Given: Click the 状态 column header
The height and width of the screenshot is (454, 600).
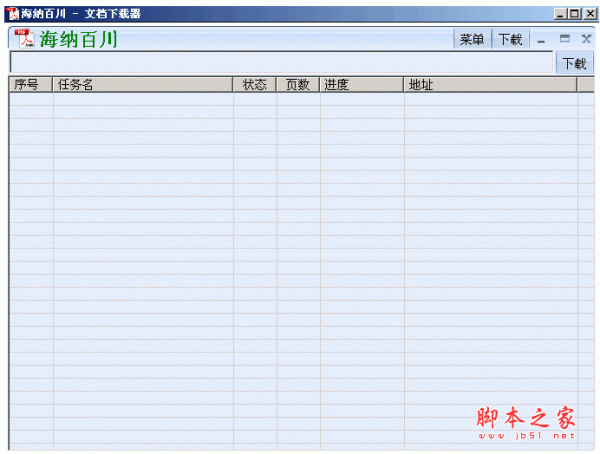Looking at the screenshot, I should [254, 85].
